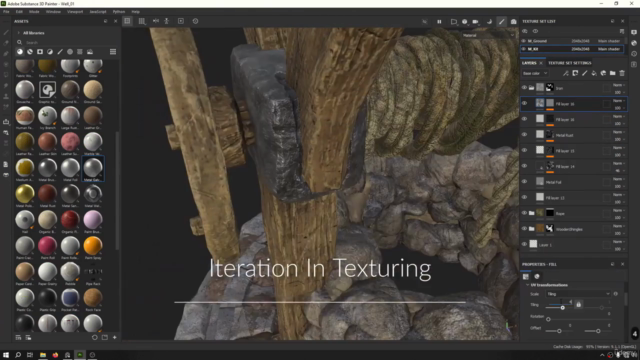Filter assets by Alphas icon

coord(70,52)
